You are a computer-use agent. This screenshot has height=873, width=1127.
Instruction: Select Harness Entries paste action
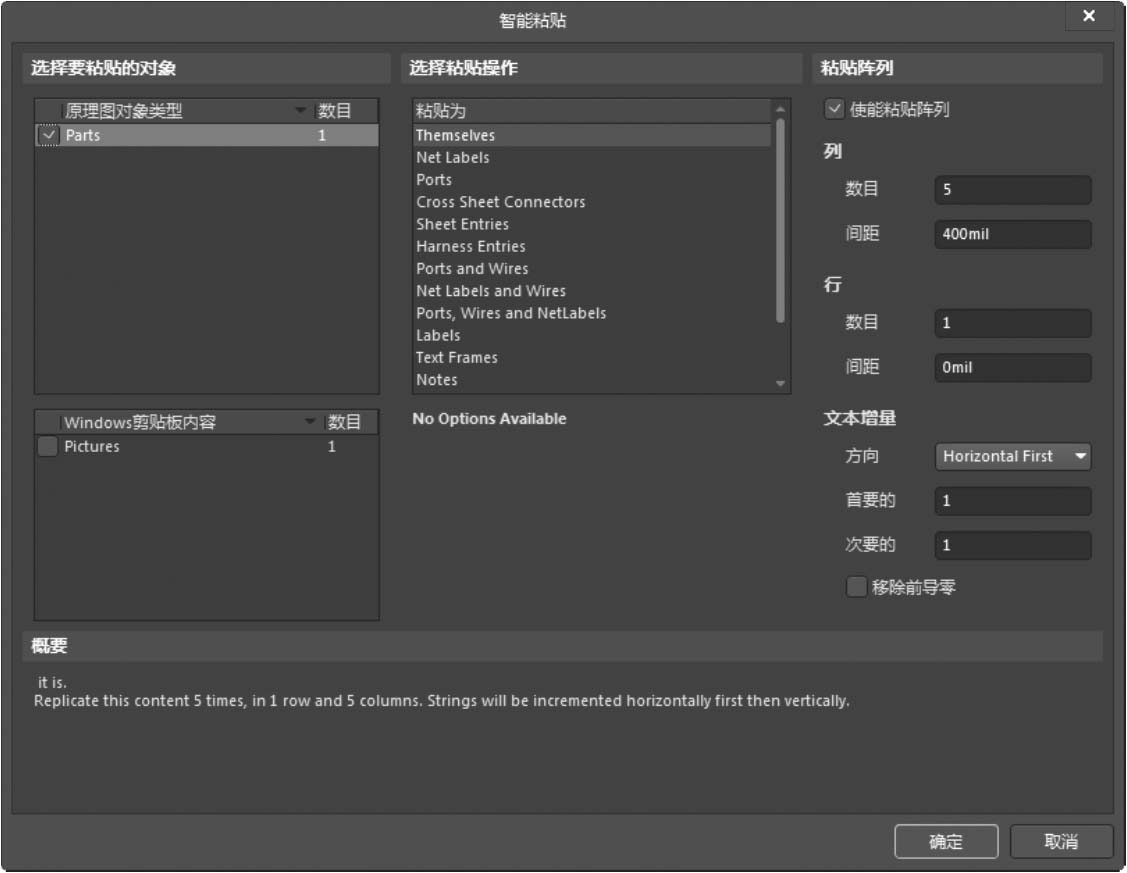pos(470,246)
